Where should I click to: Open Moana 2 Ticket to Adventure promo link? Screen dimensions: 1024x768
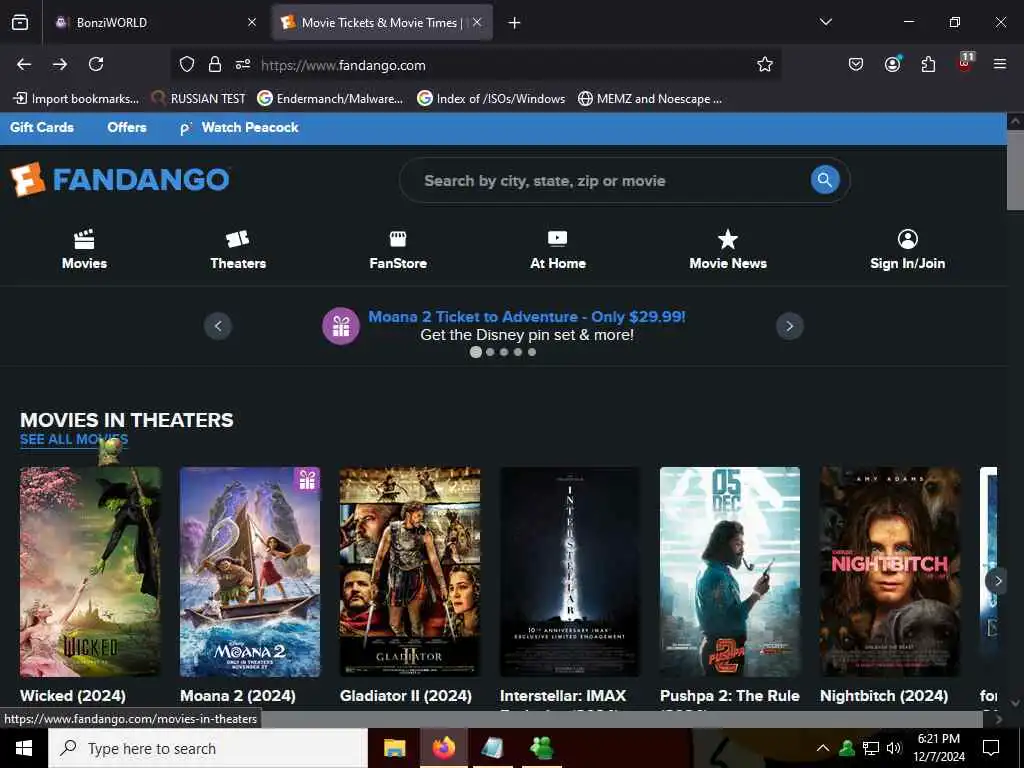[526, 317]
